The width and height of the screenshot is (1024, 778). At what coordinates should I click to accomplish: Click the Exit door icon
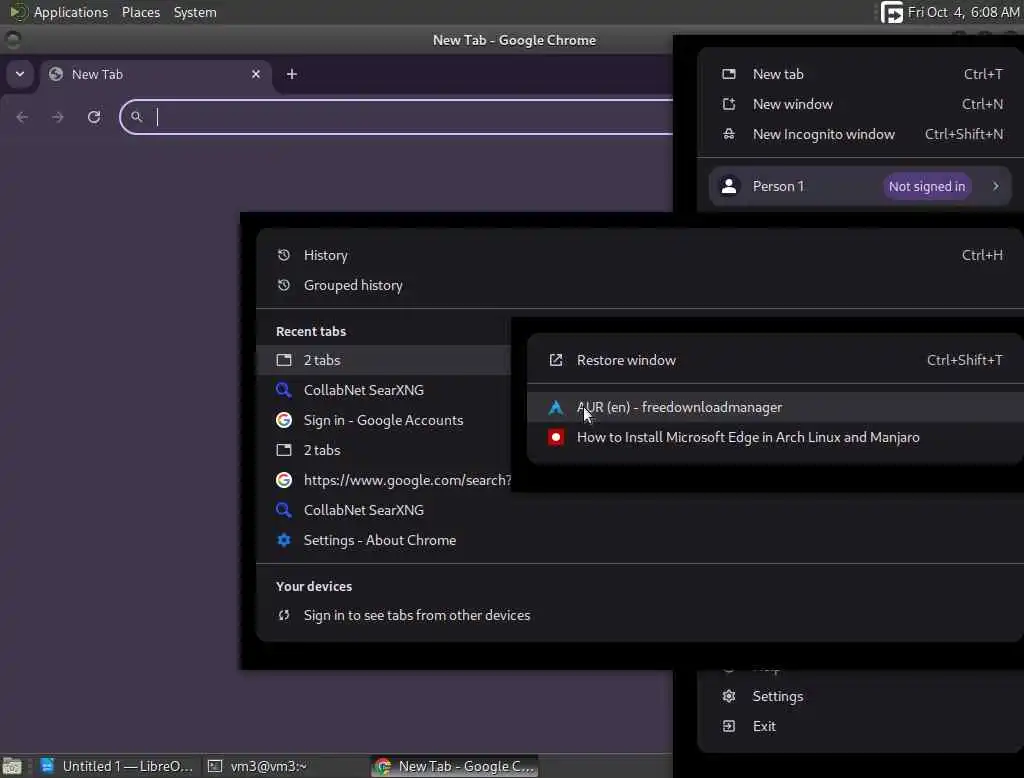click(x=729, y=726)
